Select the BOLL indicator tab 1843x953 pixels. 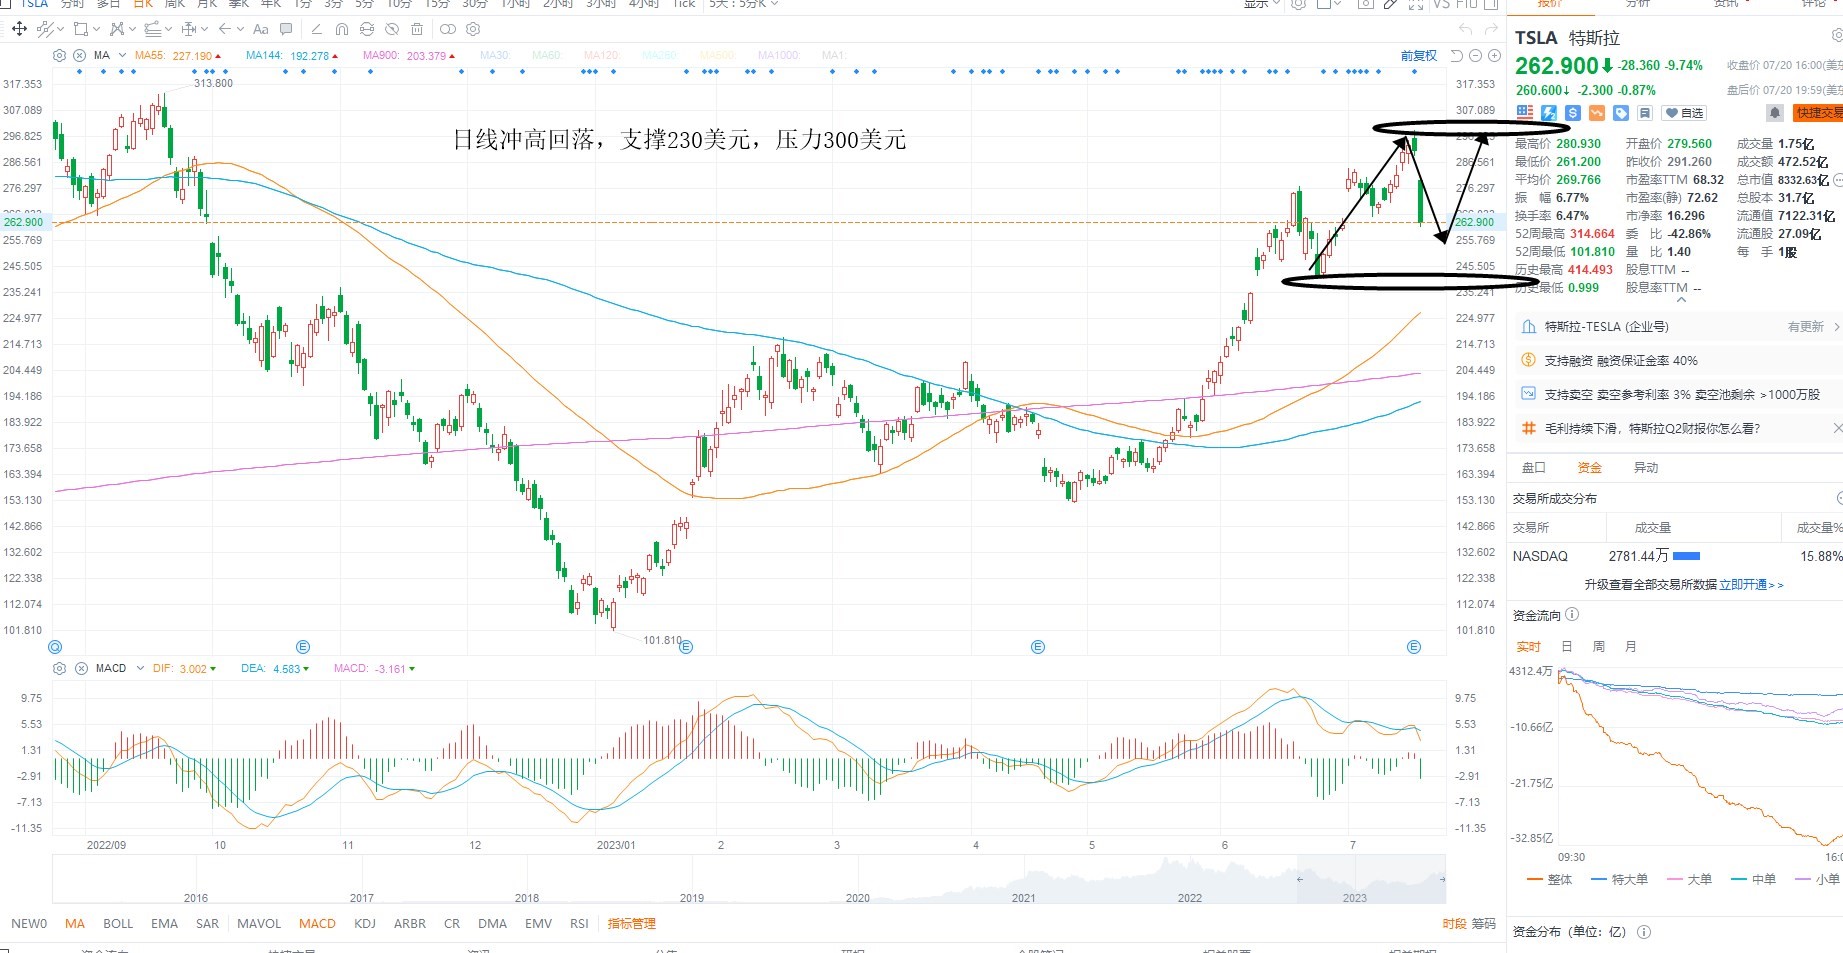tap(118, 924)
